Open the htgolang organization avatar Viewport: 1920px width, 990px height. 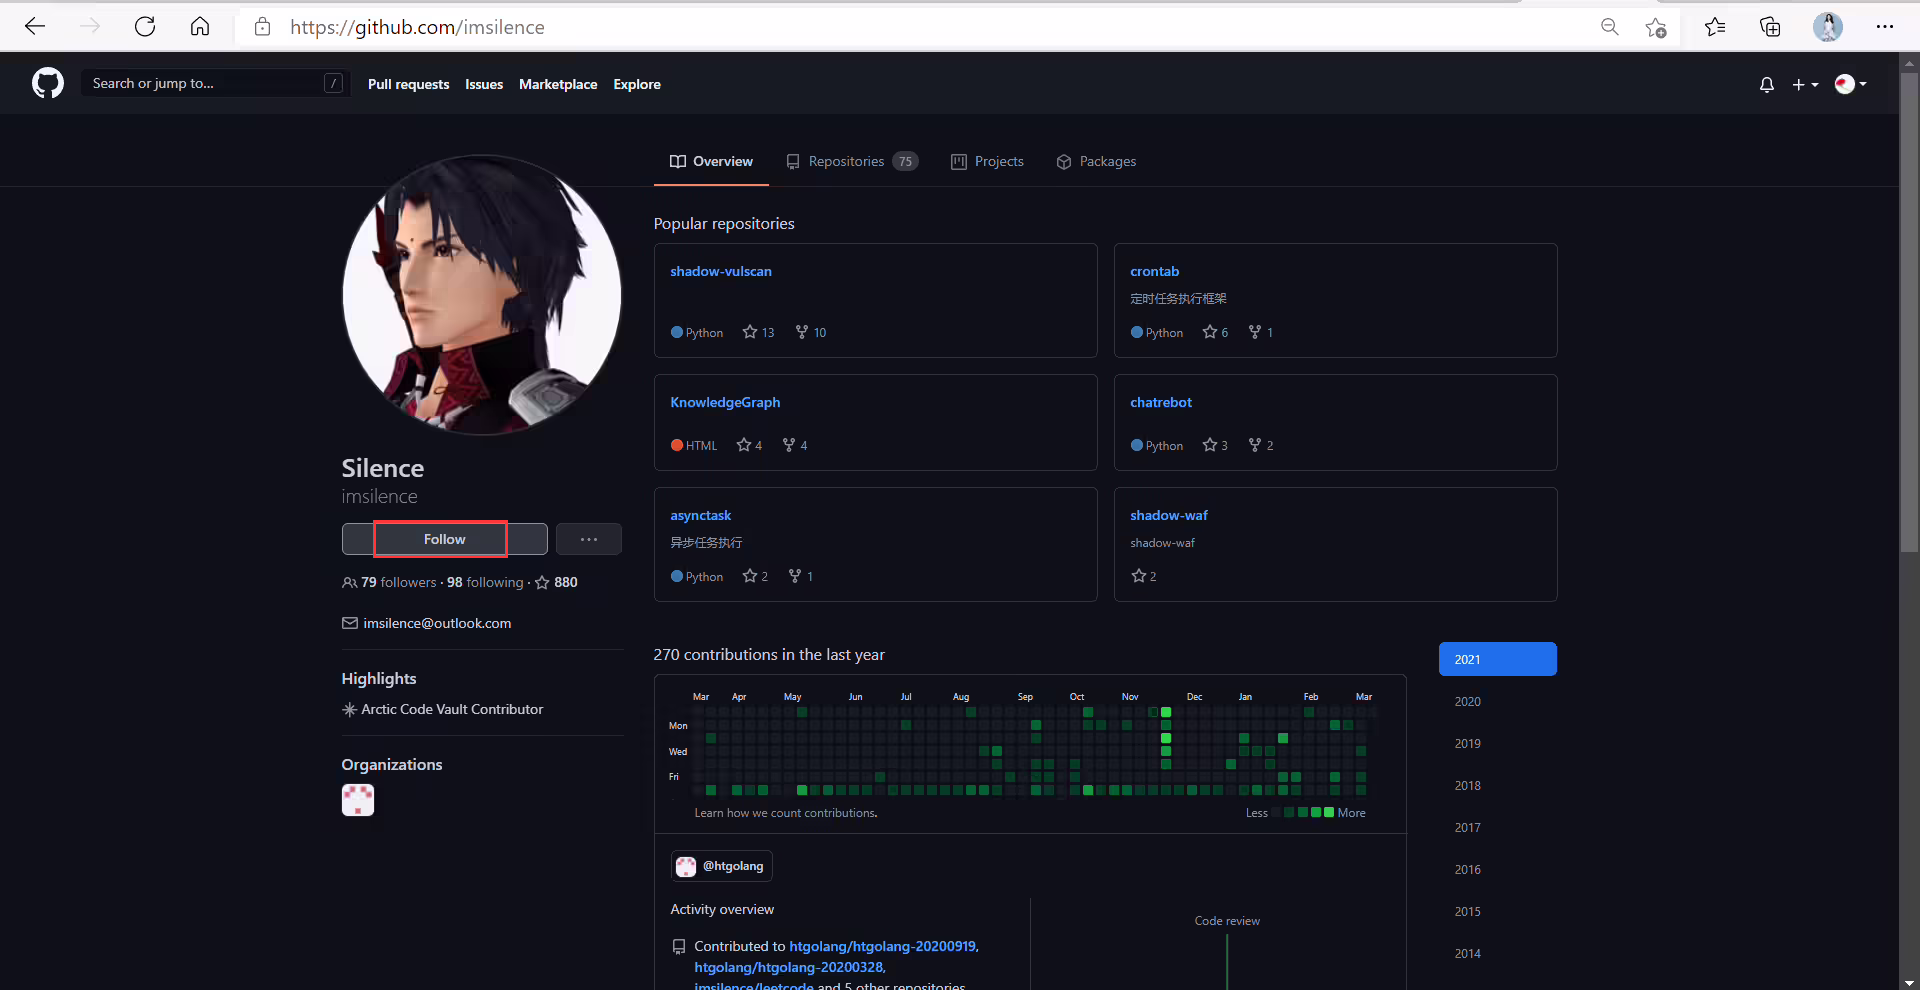point(358,800)
